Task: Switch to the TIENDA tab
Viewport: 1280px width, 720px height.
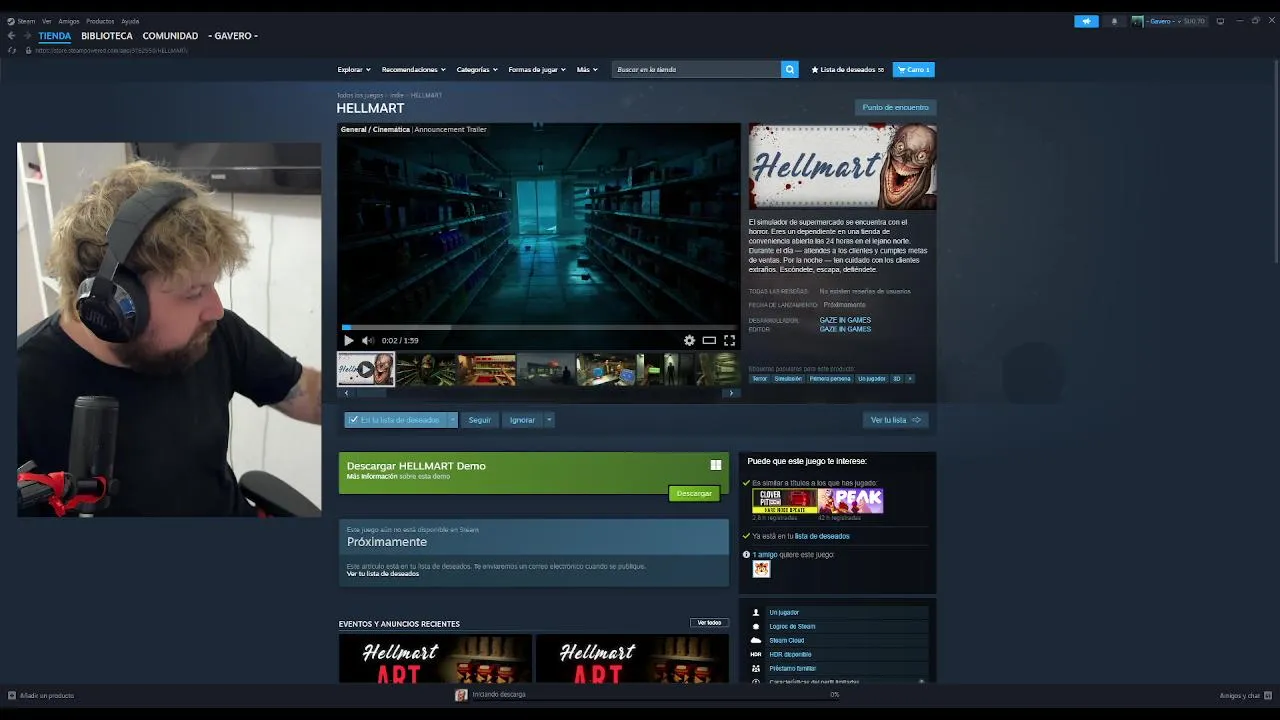Action: click(55, 36)
